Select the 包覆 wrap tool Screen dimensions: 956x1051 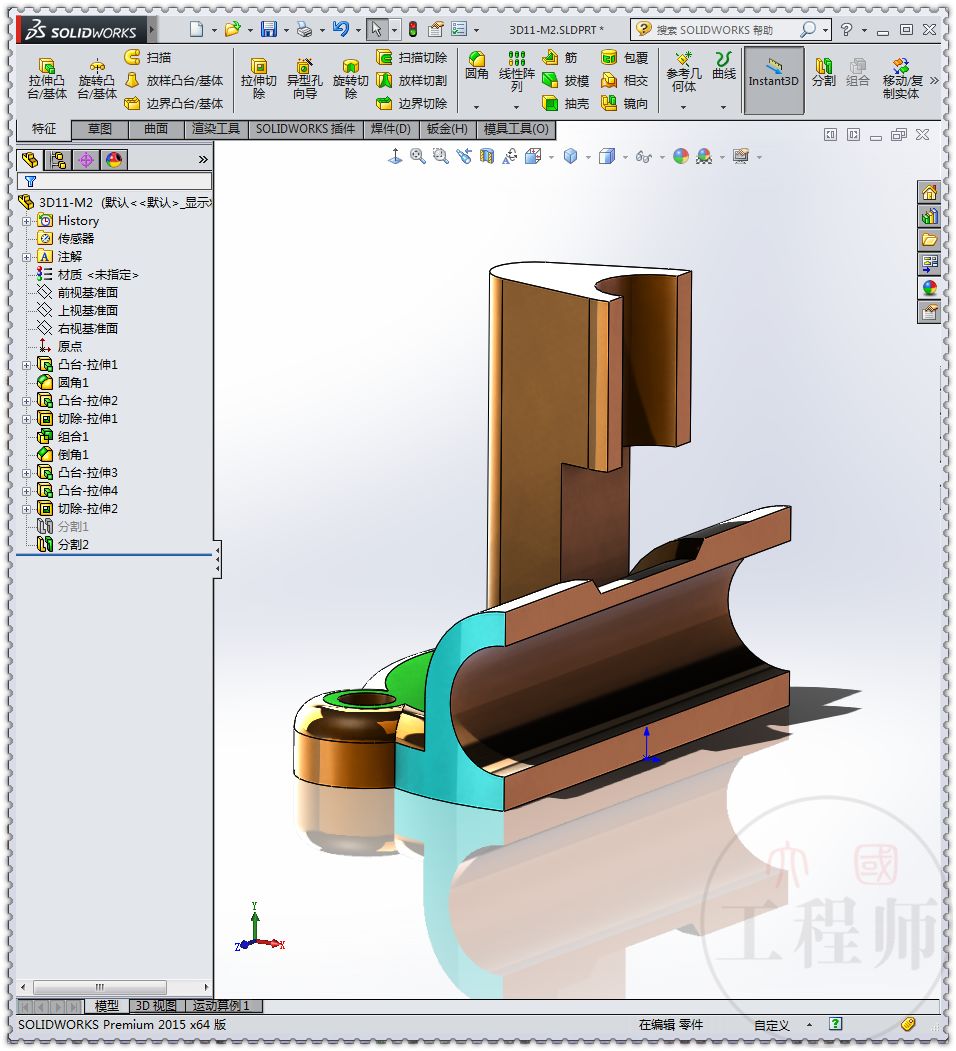tap(625, 58)
